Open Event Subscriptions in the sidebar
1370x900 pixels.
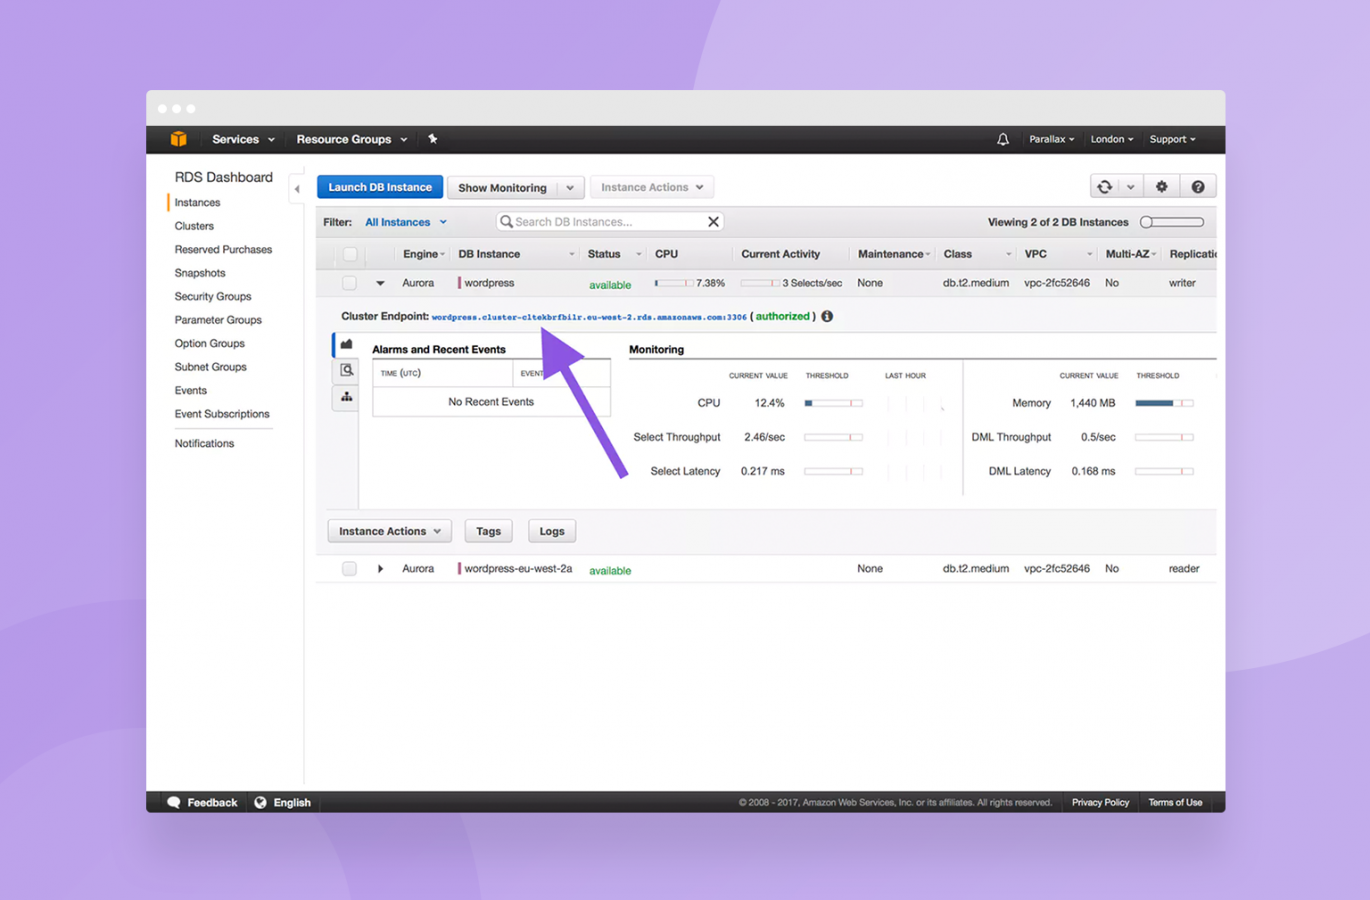pyautogui.click(x=222, y=414)
